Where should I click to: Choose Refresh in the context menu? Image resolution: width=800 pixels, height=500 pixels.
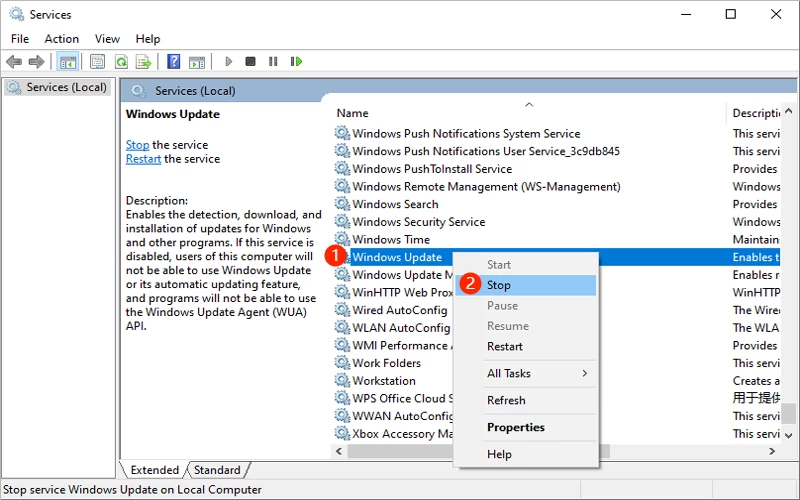coord(525,400)
